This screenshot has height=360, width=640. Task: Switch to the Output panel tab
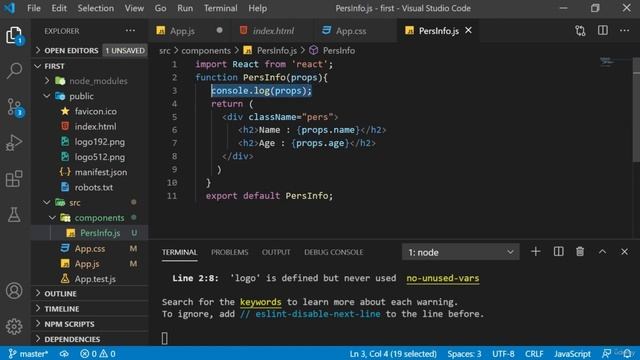click(276, 252)
